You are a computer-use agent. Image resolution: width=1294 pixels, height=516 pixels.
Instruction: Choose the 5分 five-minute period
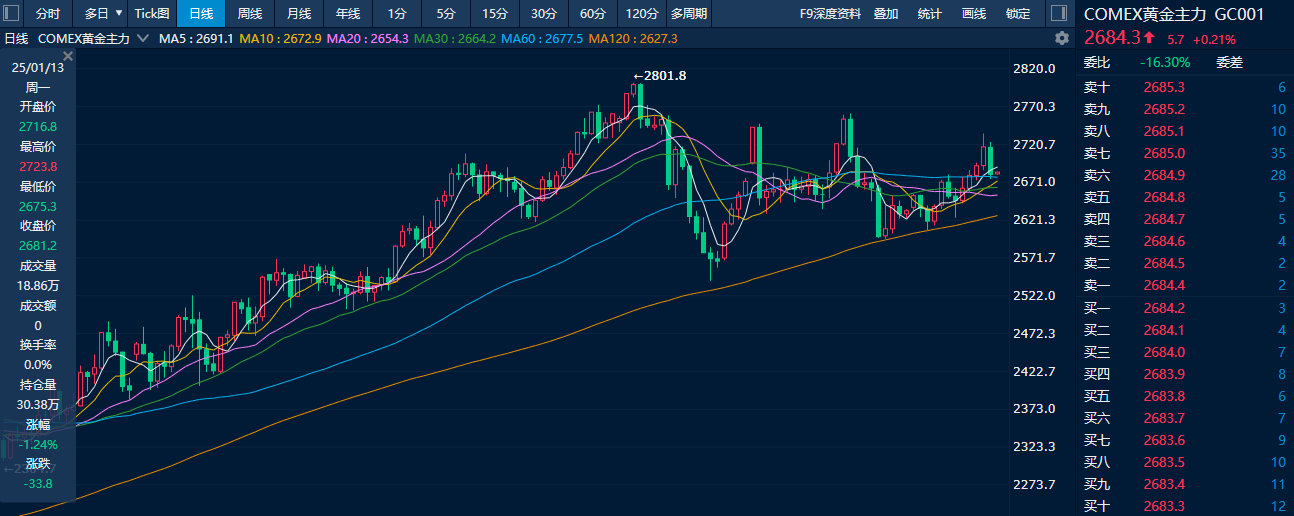coord(446,14)
